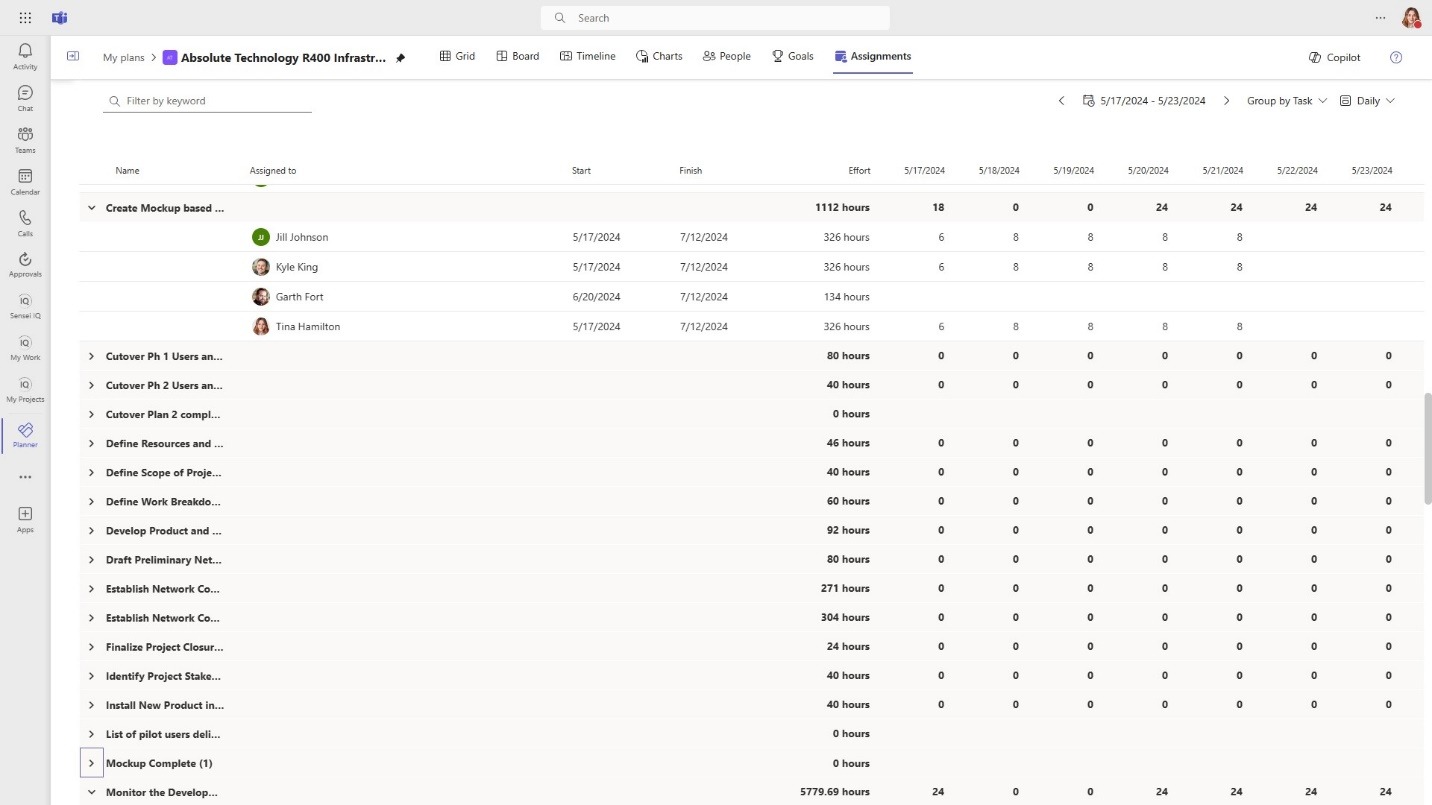1432x805 pixels.
Task: Go to next date range arrow
Action: 1227,101
